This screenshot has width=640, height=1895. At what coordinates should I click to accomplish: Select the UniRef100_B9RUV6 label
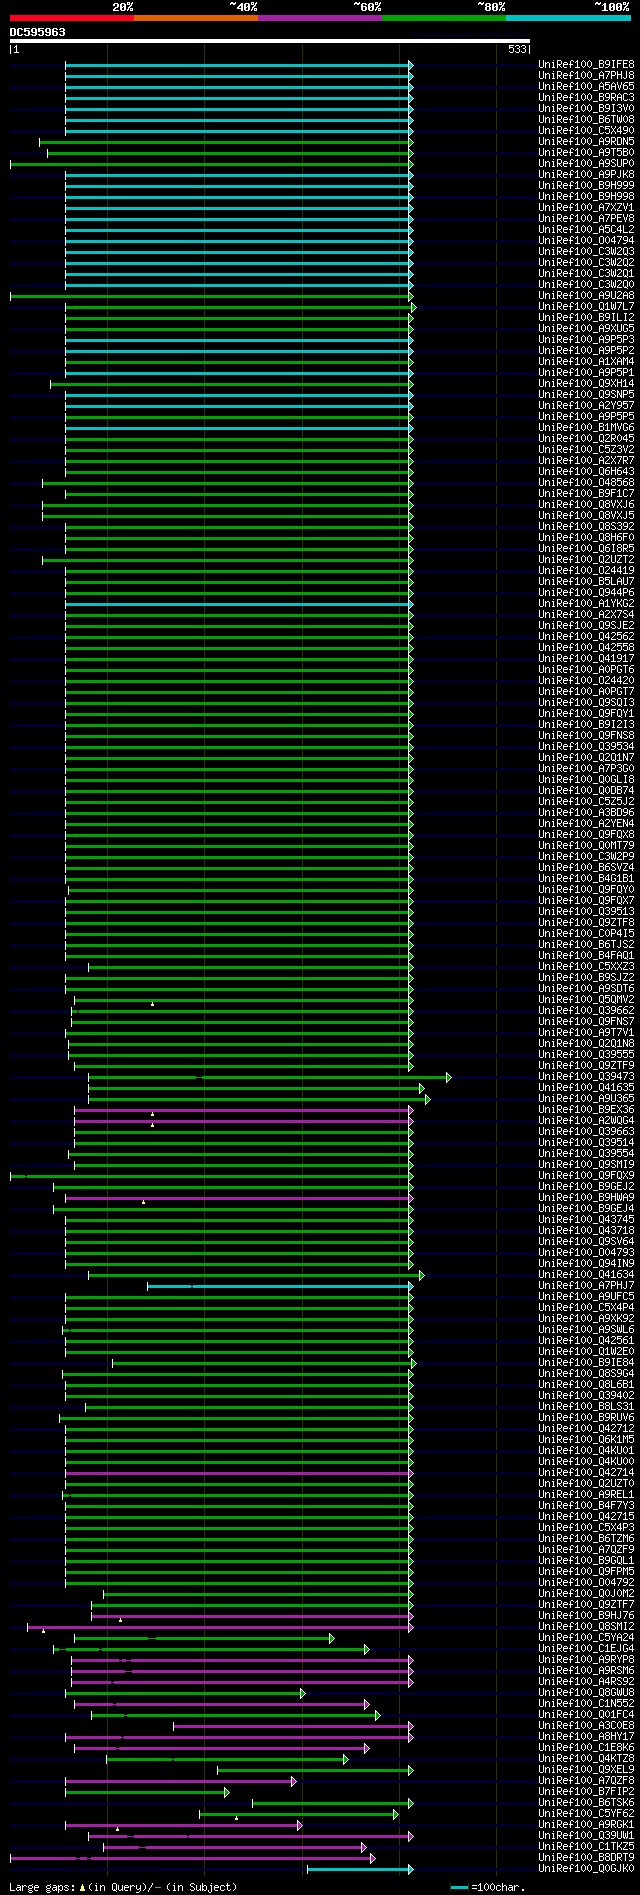586,1417
